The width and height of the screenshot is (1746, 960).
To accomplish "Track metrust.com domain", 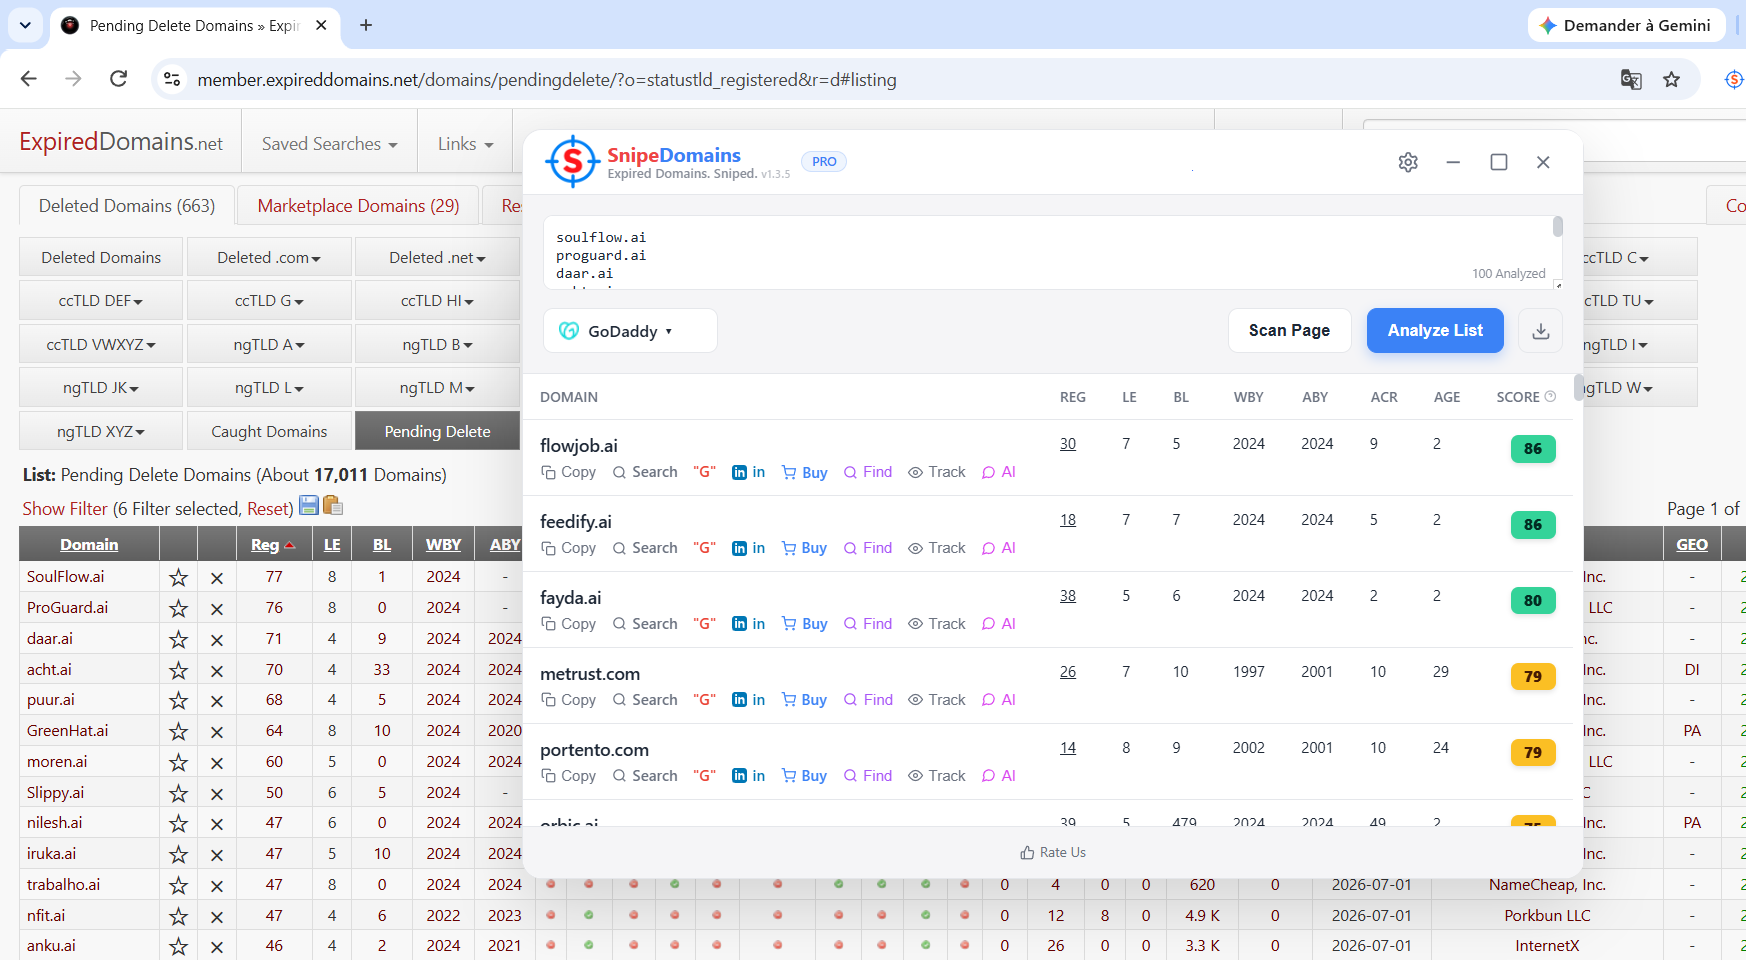I will (x=937, y=700).
